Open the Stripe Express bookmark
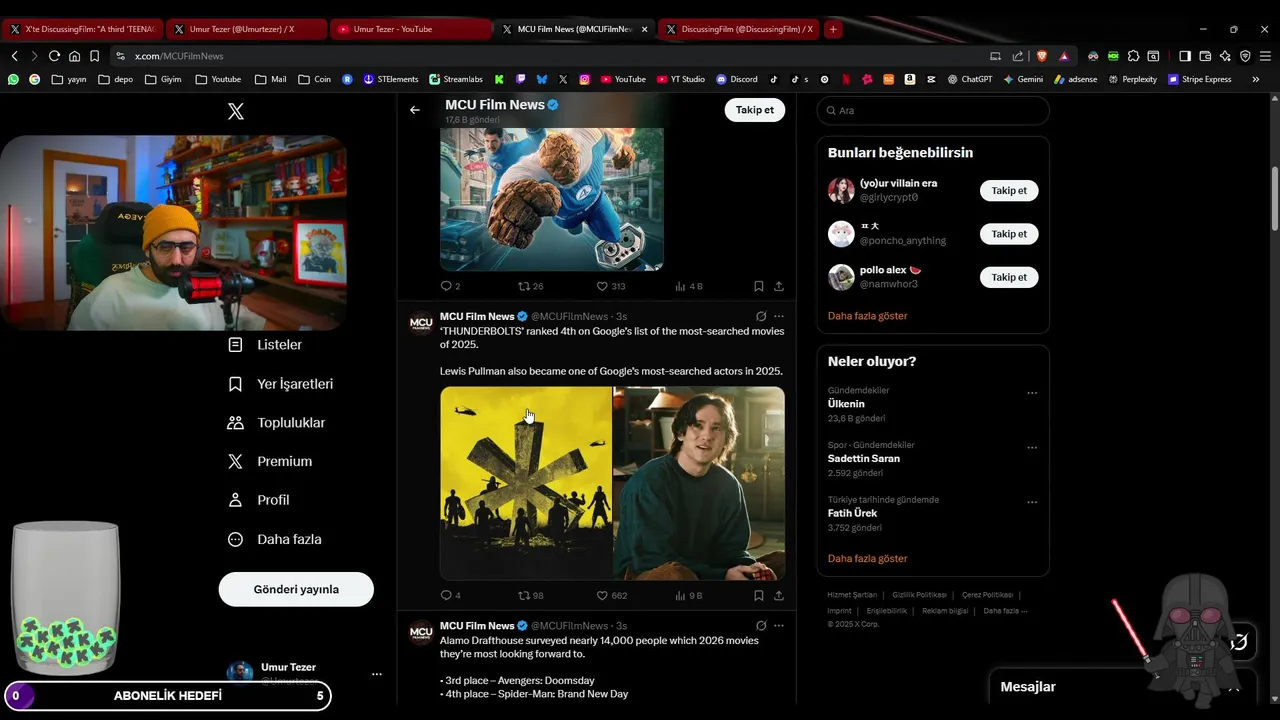Screen dimensions: 1280x720 pos(1199,79)
